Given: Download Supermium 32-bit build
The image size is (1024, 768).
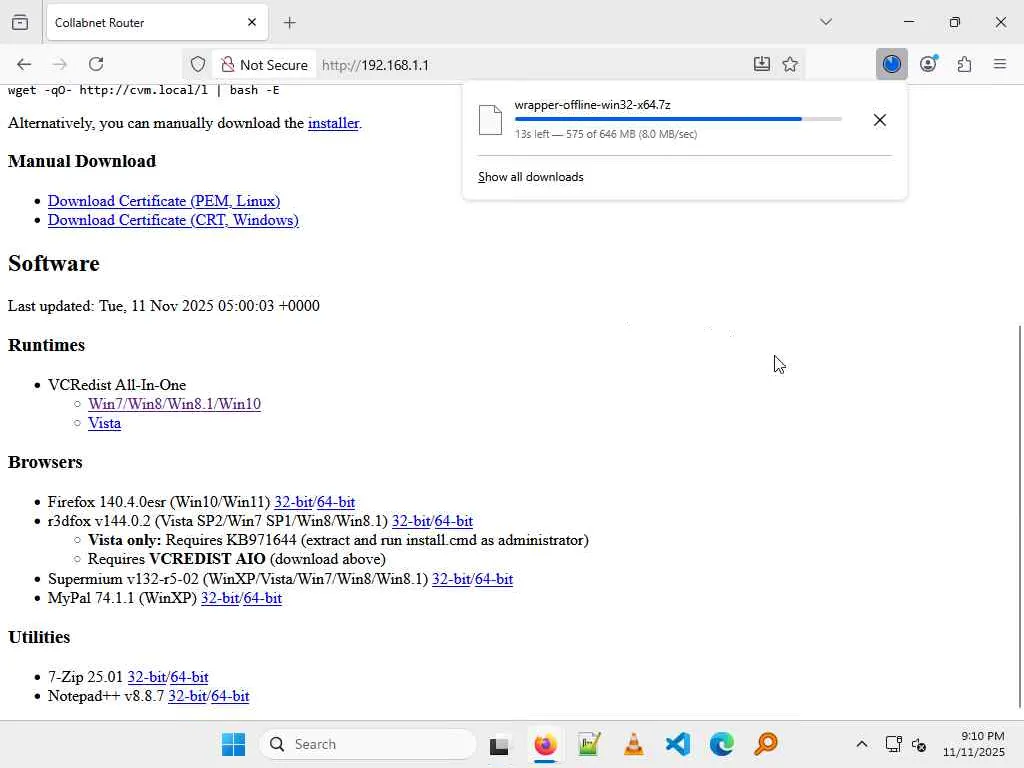Looking at the screenshot, I should coord(451,579).
